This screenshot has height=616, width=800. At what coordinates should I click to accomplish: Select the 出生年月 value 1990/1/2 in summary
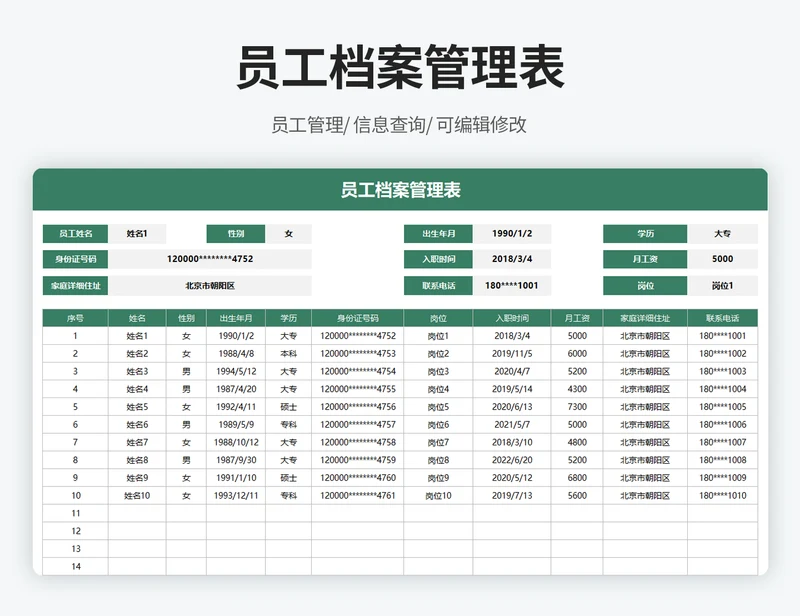tap(512, 234)
